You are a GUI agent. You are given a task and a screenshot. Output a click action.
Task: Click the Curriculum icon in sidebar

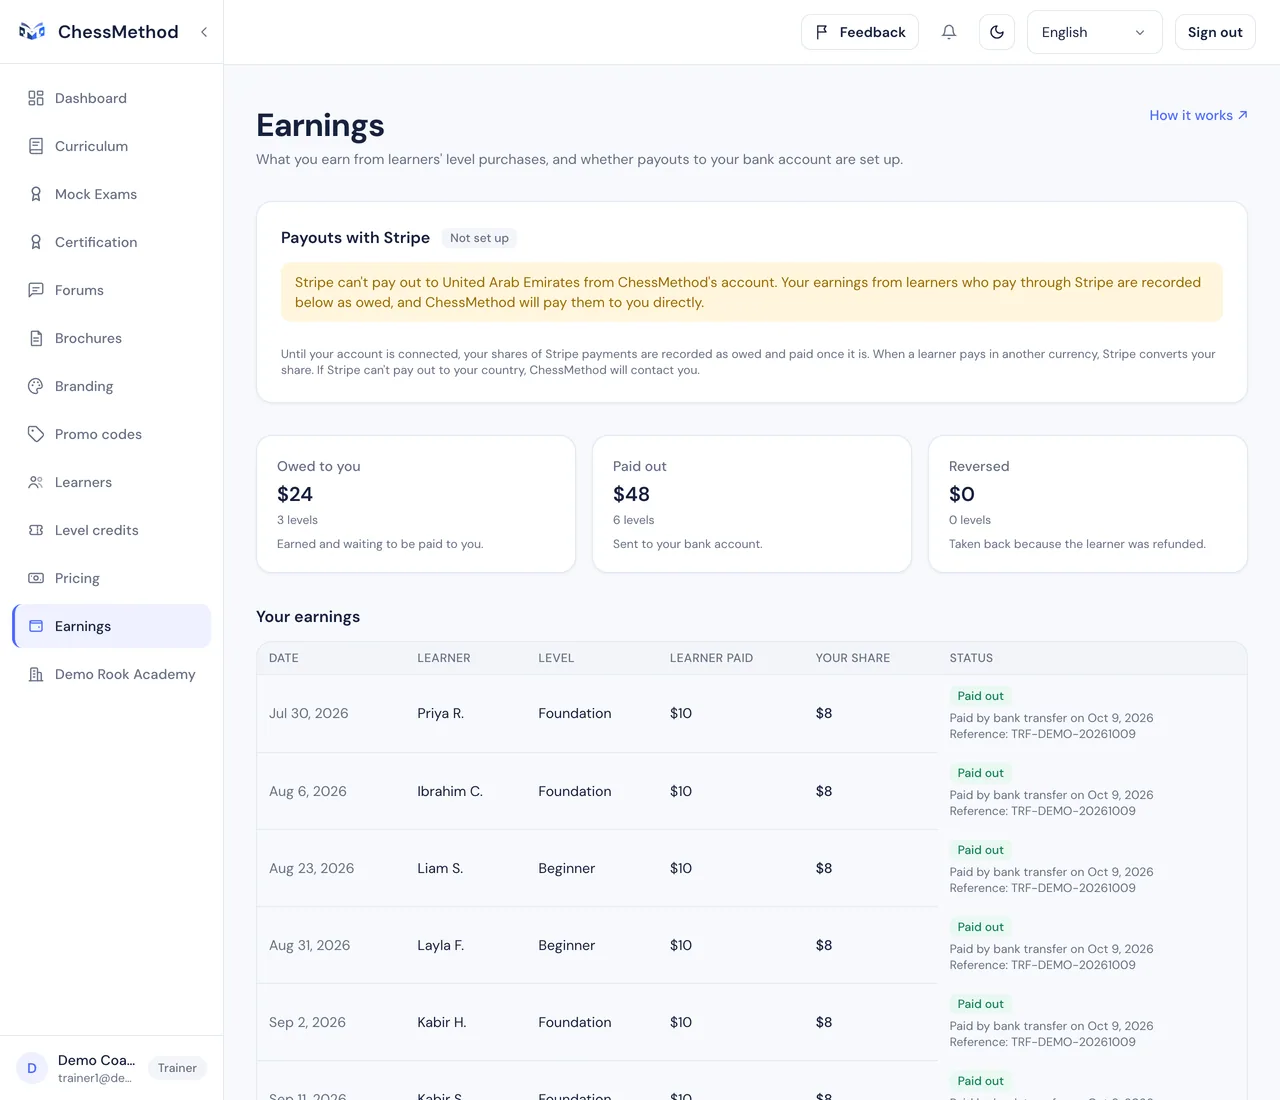click(36, 146)
